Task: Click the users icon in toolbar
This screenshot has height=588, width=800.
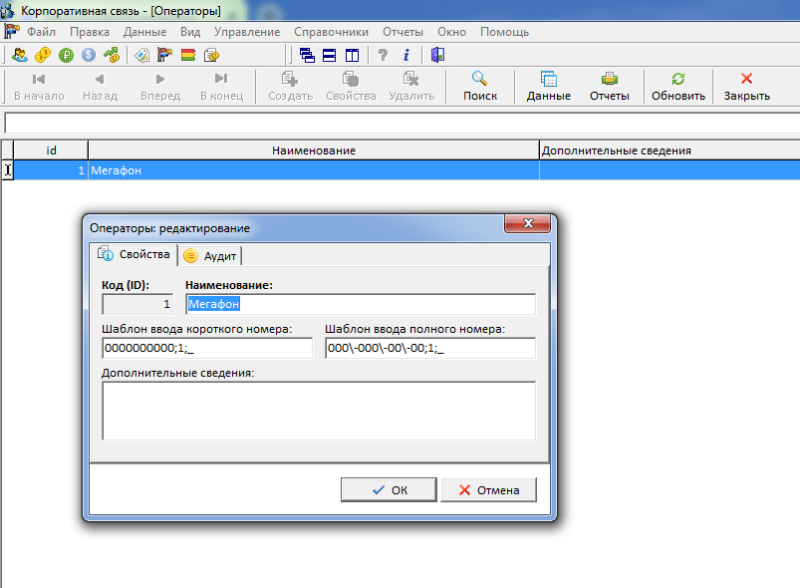Action: coord(19,55)
